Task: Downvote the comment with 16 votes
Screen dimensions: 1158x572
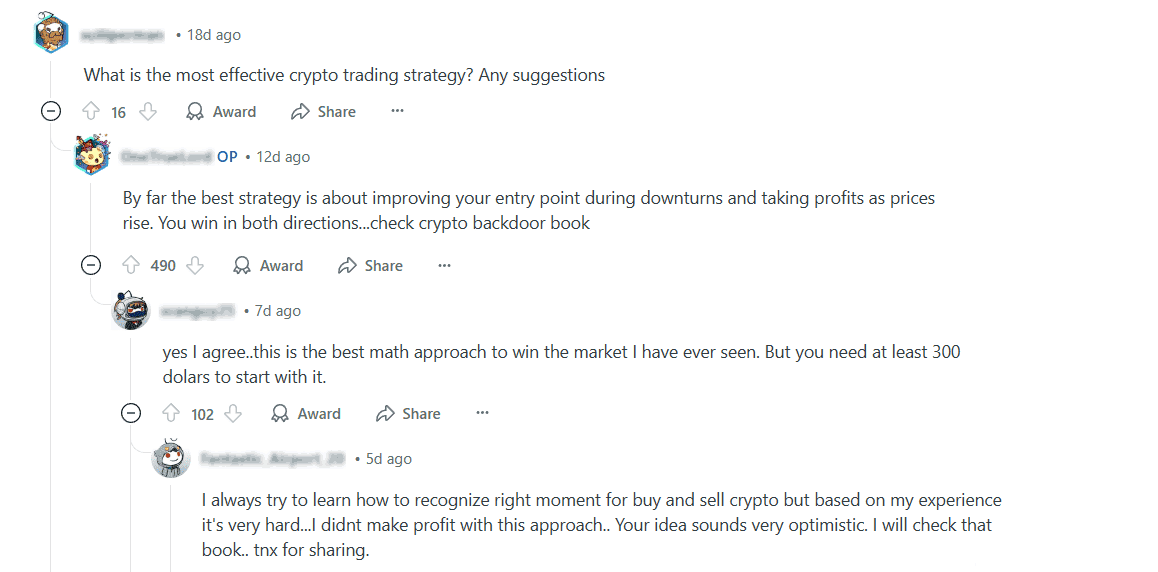Action: pos(148,111)
